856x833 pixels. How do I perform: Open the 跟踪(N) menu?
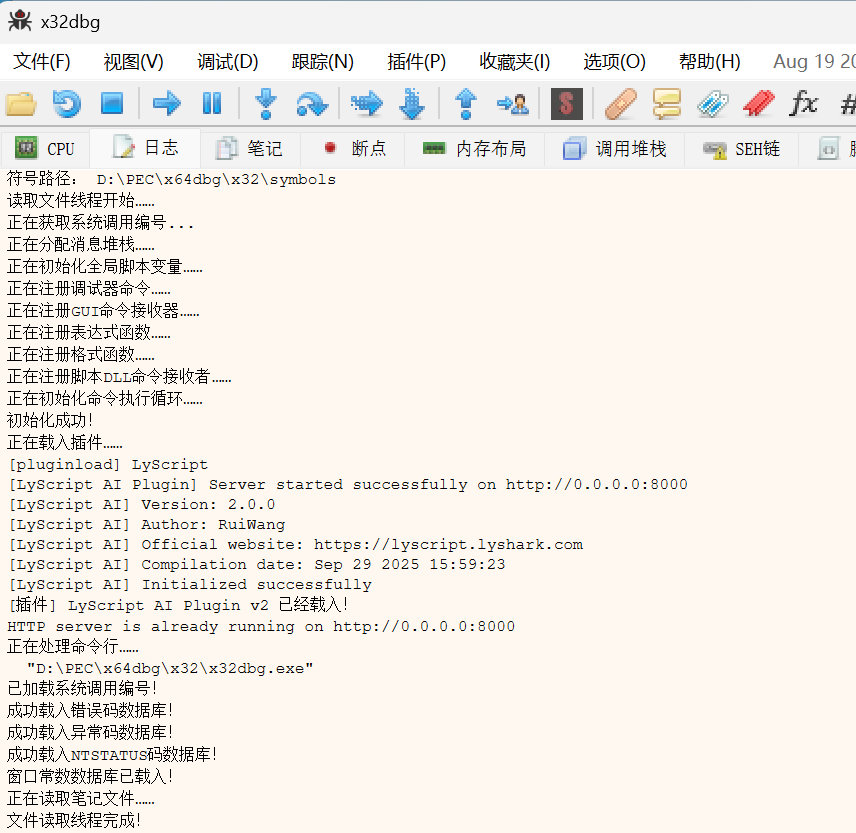pyautogui.click(x=322, y=62)
